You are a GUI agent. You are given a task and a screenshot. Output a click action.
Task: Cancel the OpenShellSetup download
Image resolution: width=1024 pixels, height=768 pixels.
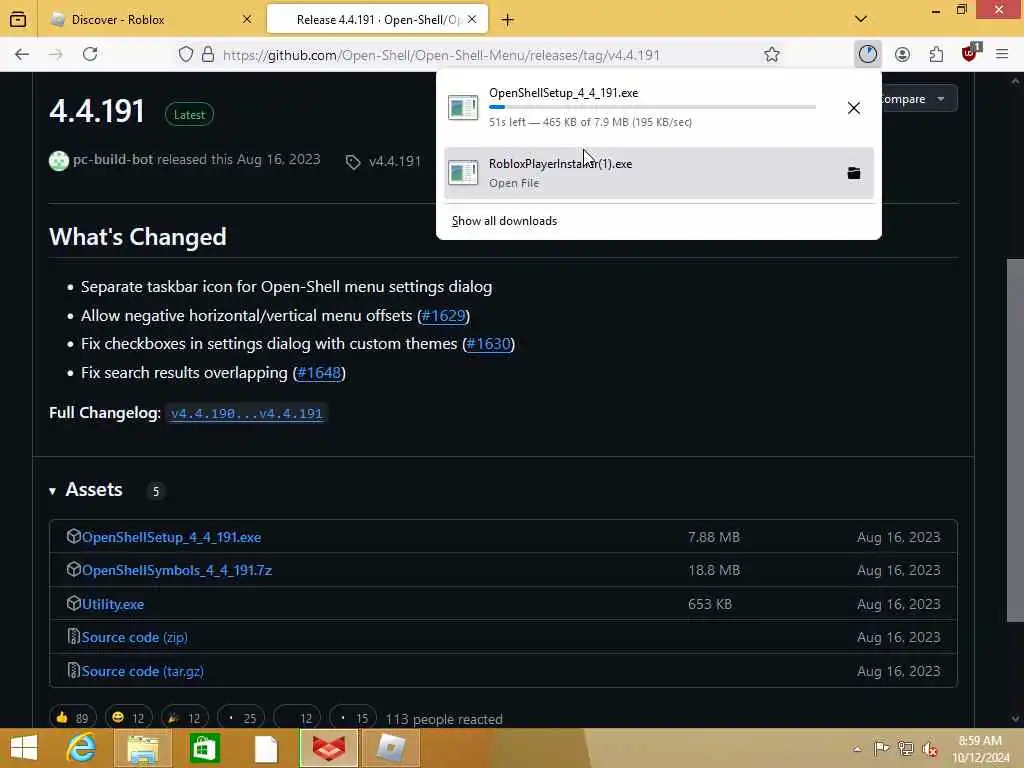tap(854, 108)
